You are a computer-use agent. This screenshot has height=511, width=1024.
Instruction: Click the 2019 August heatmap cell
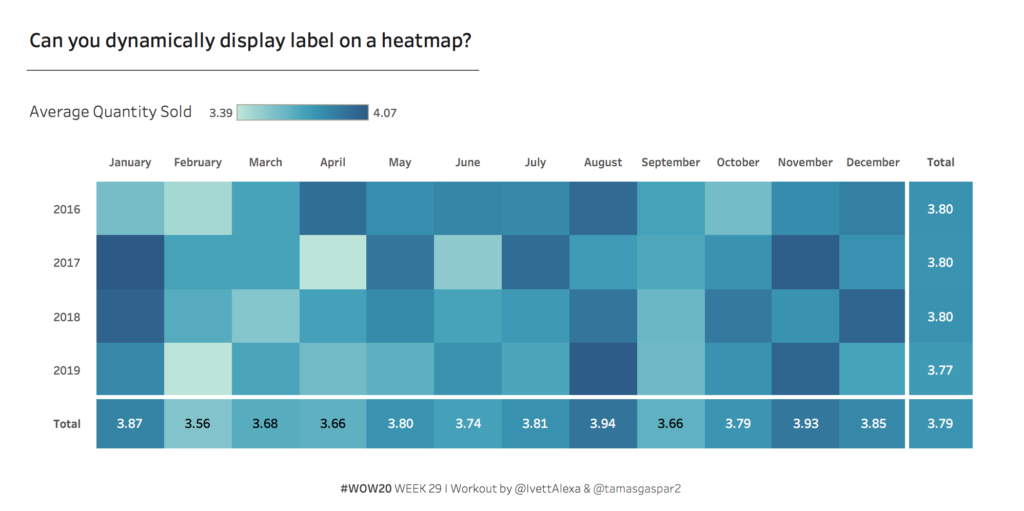(x=603, y=370)
